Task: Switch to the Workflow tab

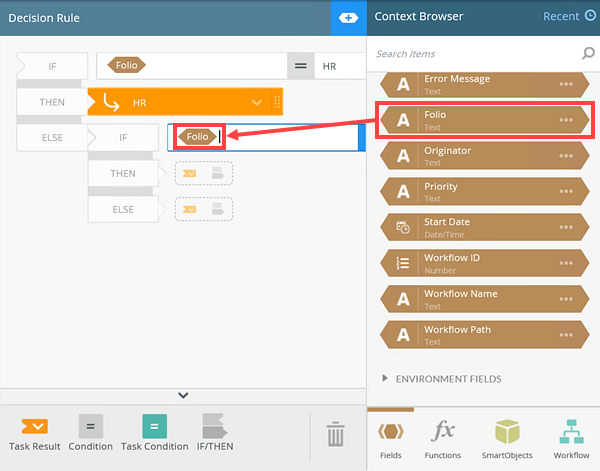Action: [x=571, y=439]
